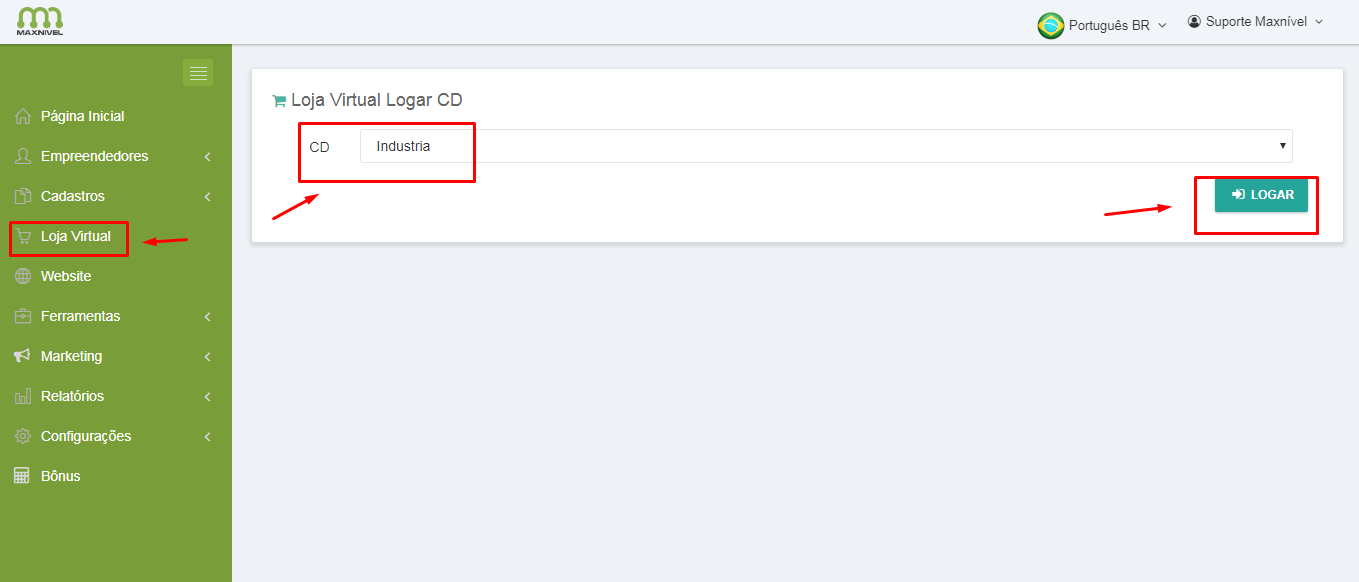1359x582 pixels.
Task: Click the Ferramentas briefcase icon
Action: click(x=23, y=317)
